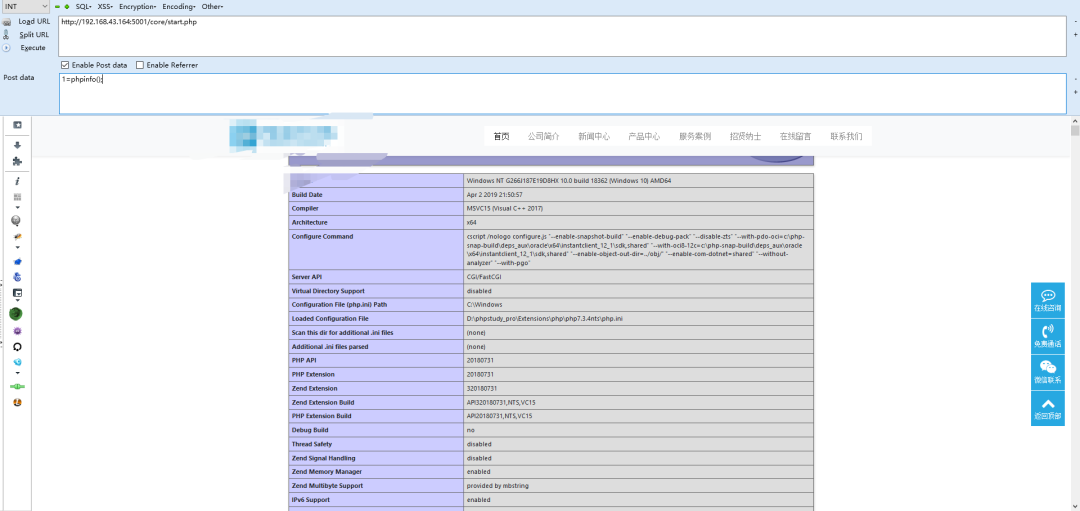1080x511 pixels.
Task: Click the 'CGI/FastCGI' Server API value
Action: 484,277
